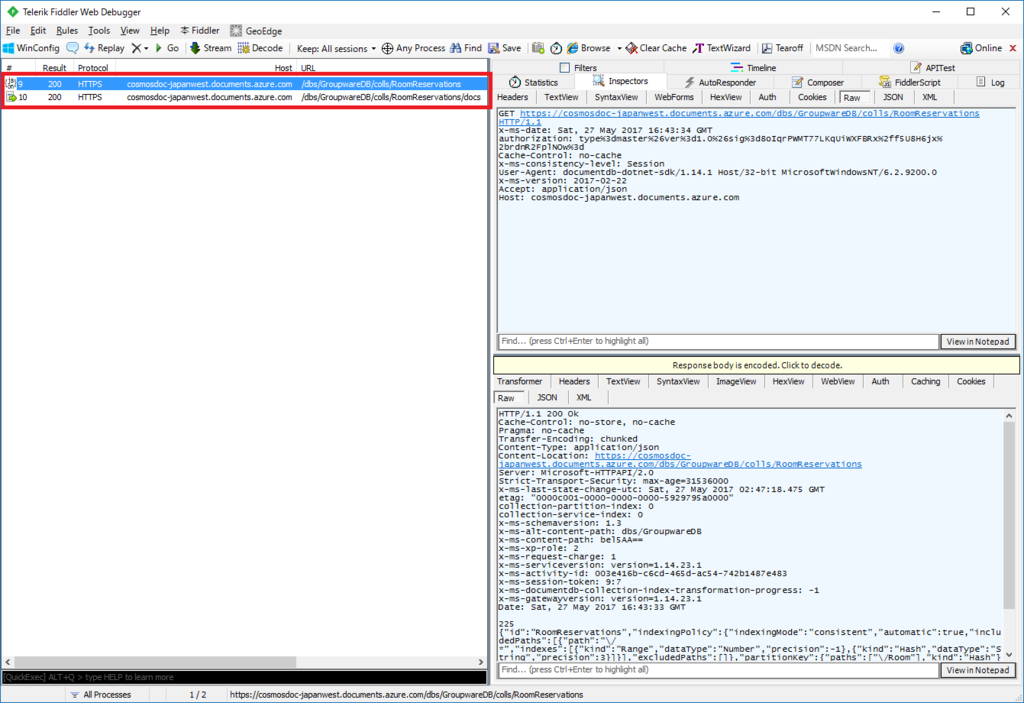Open the View menu
The width and height of the screenshot is (1024, 703).
(130, 31)
